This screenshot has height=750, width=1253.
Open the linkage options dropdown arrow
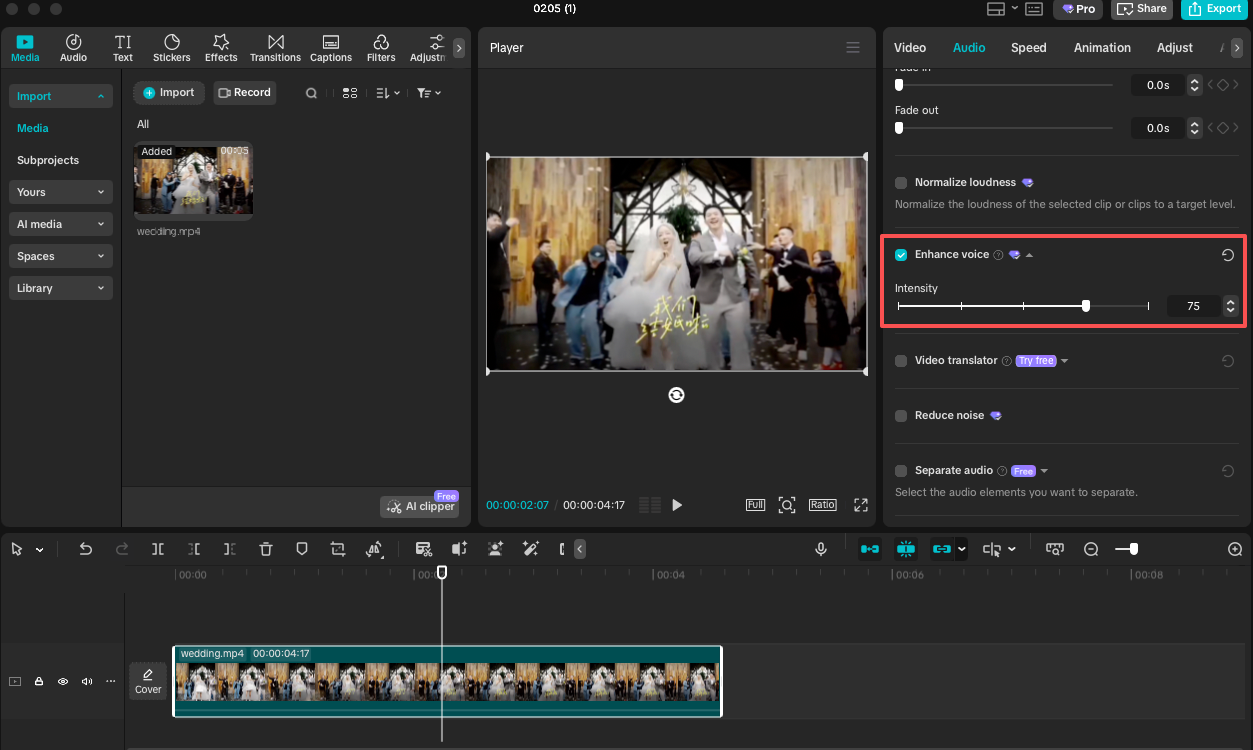click(962, 549)
